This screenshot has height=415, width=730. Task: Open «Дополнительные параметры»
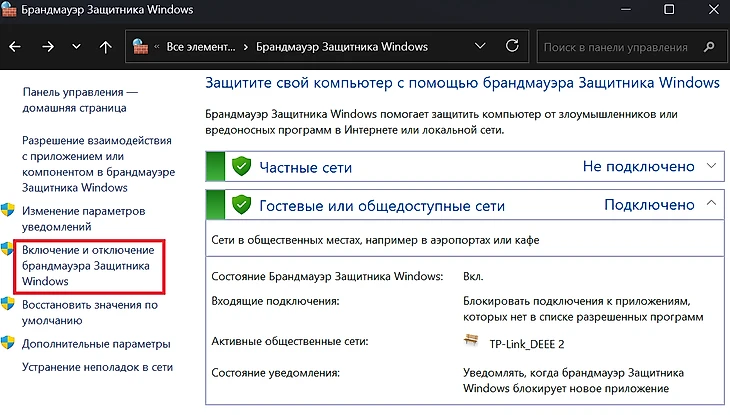(x=96, y=344)
